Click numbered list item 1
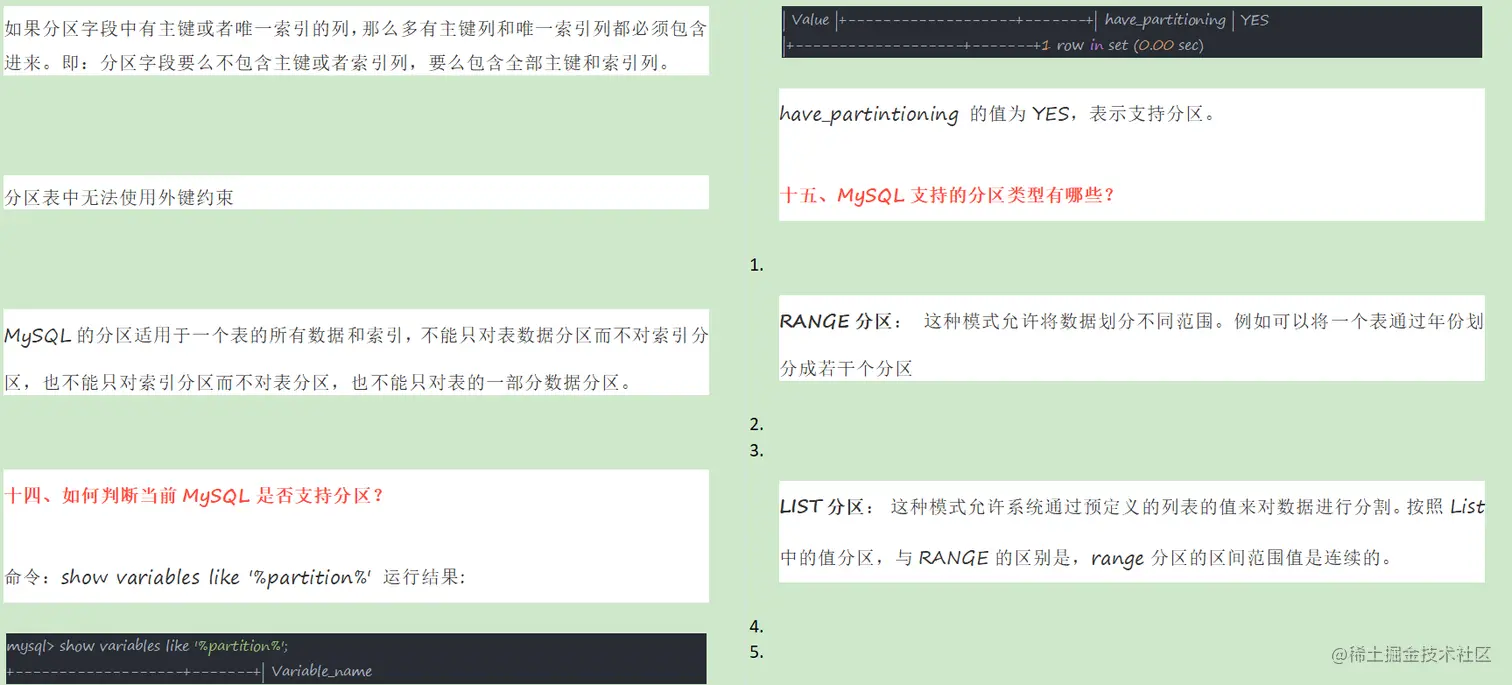Image resolution: width=1512 pixels, height=685 pixels. (757, 265)
